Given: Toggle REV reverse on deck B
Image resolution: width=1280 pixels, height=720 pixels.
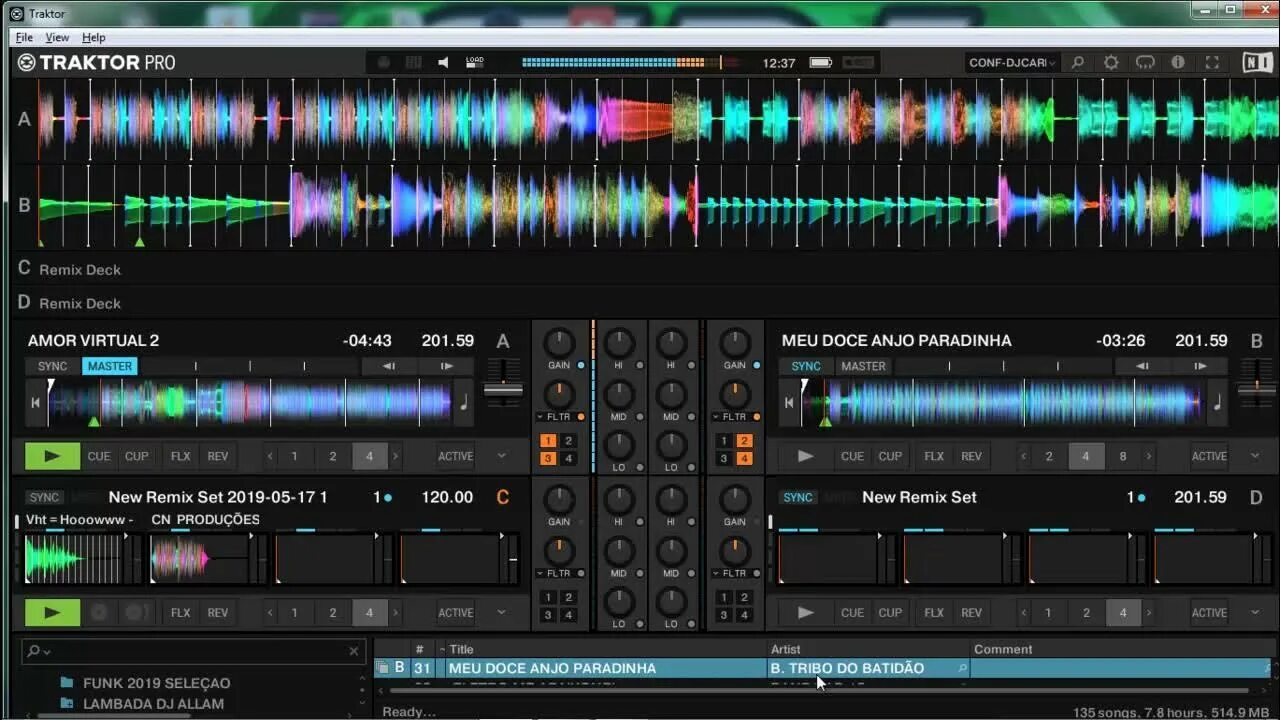Looking at the screenshot, I should 971,456.
